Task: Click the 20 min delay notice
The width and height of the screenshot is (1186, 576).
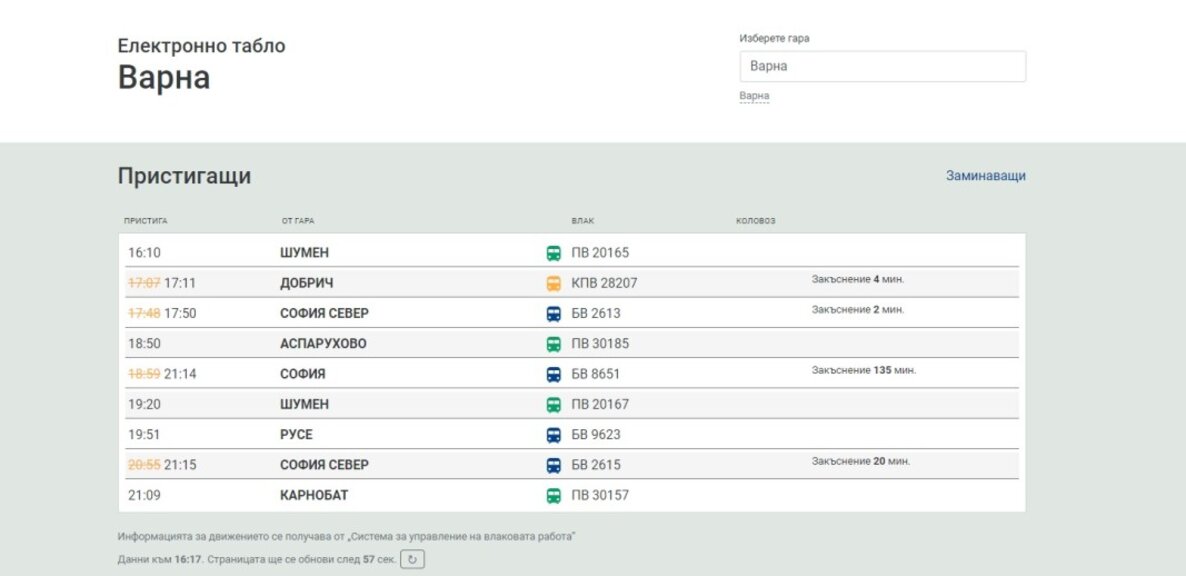Action: (861, 461)
